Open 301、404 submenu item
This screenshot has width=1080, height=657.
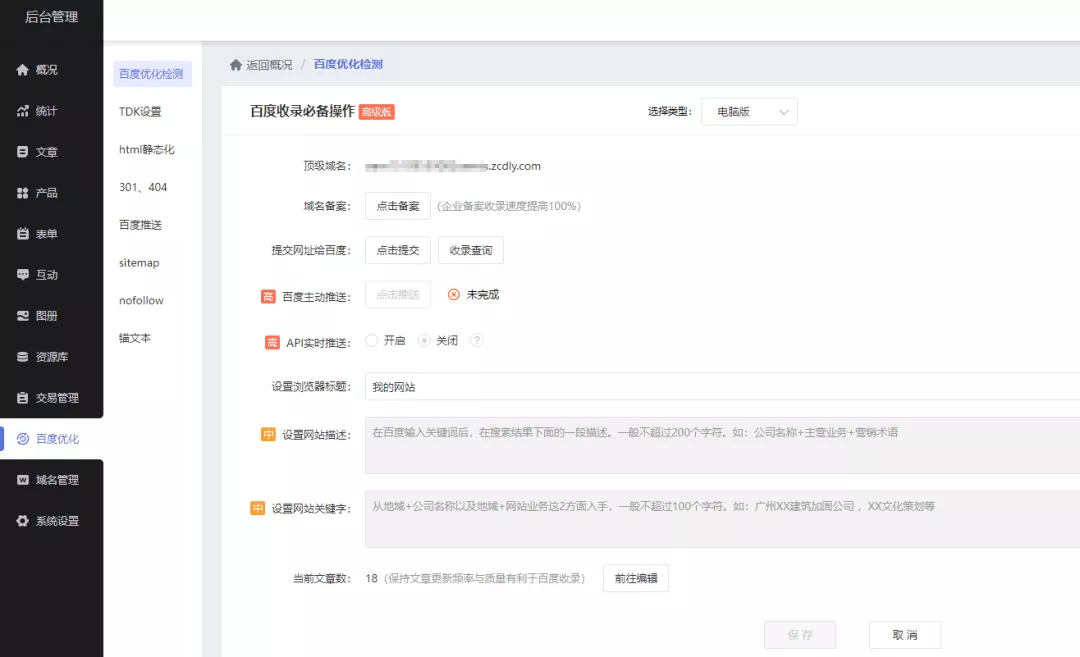143,187
